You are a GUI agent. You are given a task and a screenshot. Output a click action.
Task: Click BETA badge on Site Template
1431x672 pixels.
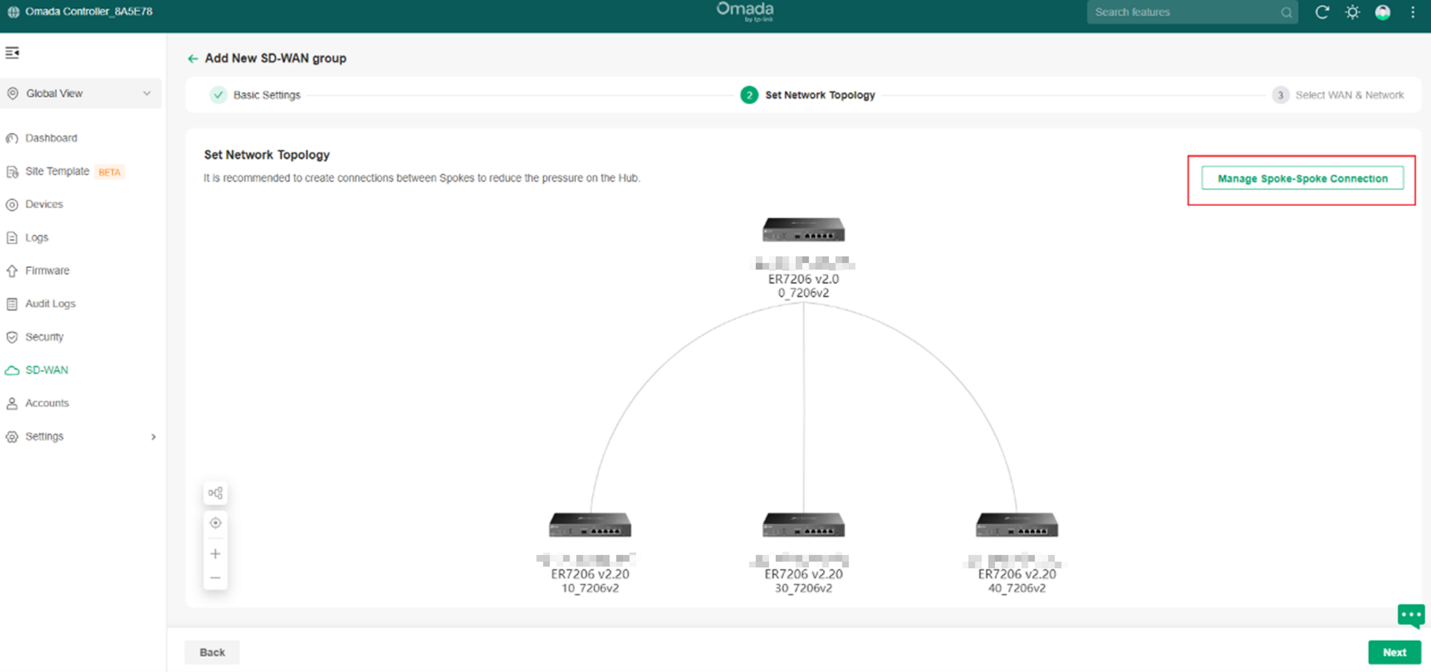pyautogui.click(x=110, y=172)
